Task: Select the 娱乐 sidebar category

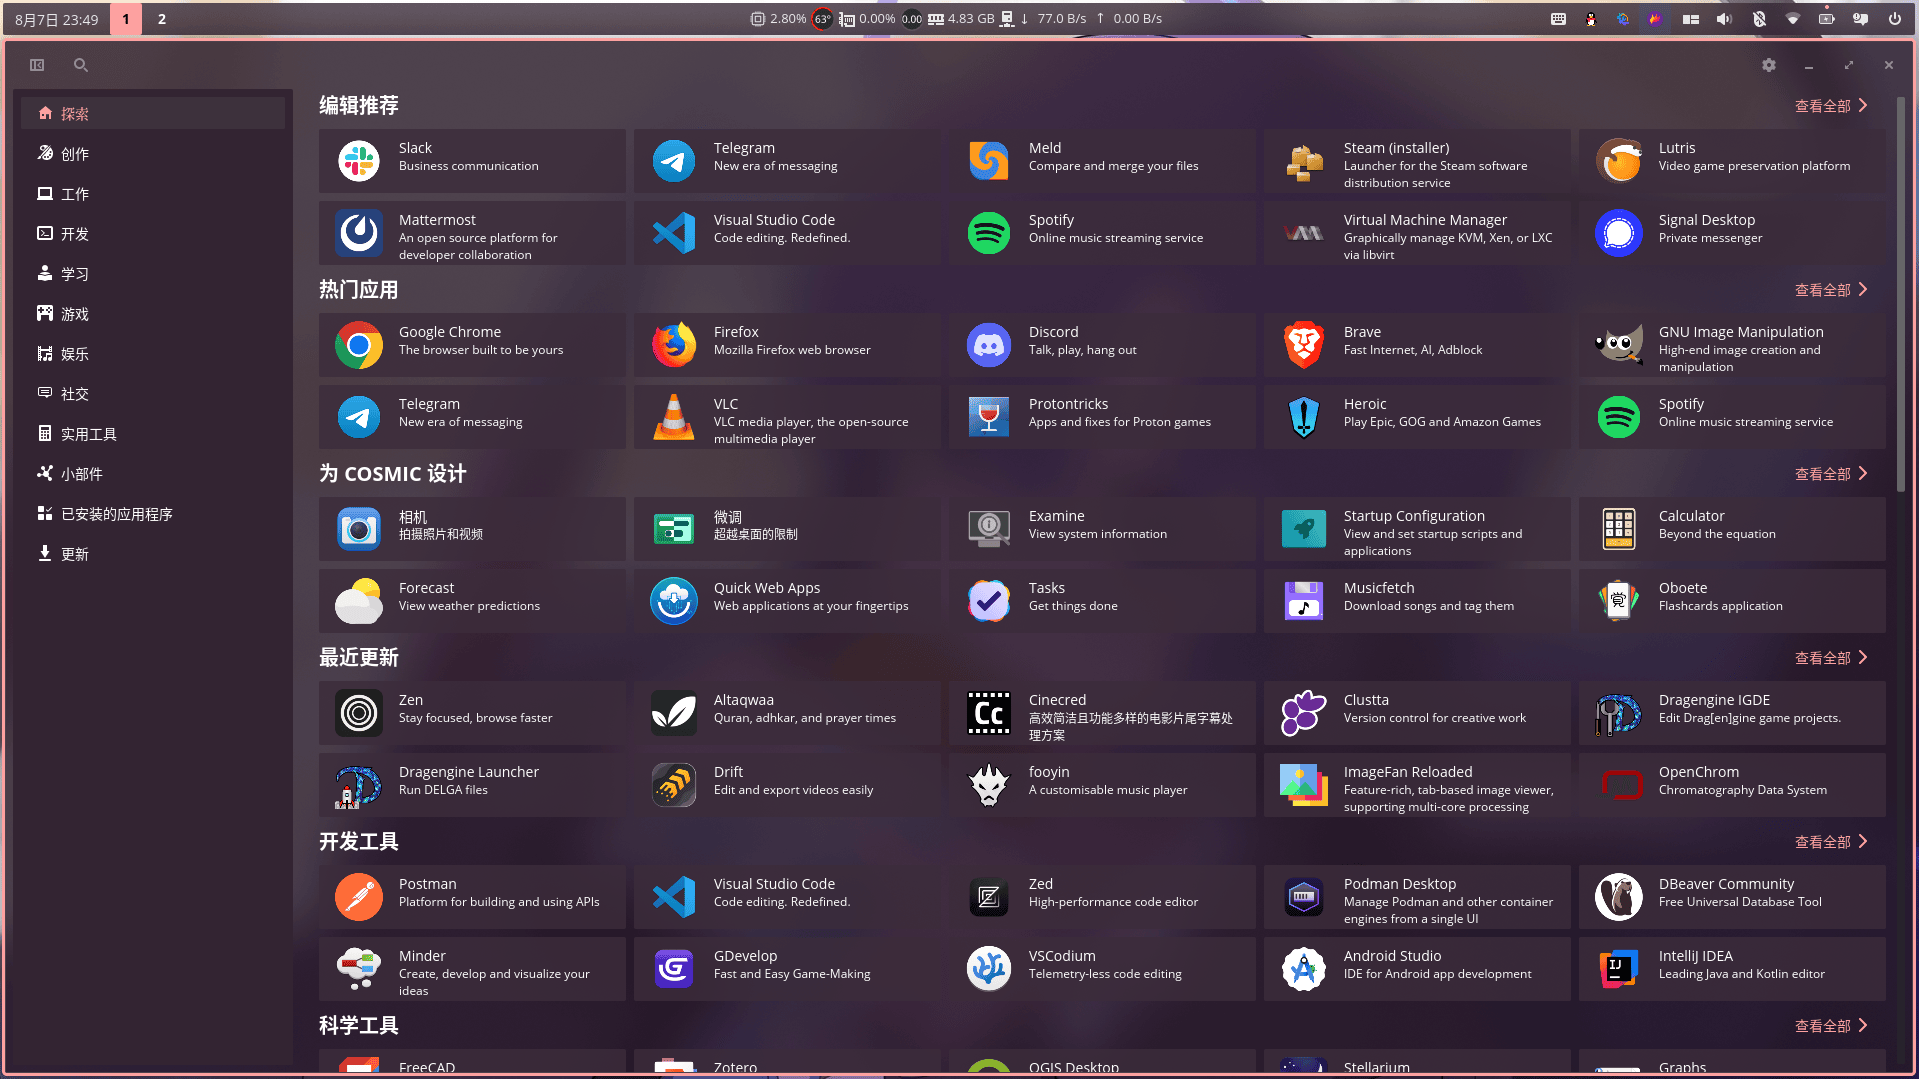Action: click(x=153, y=353)
